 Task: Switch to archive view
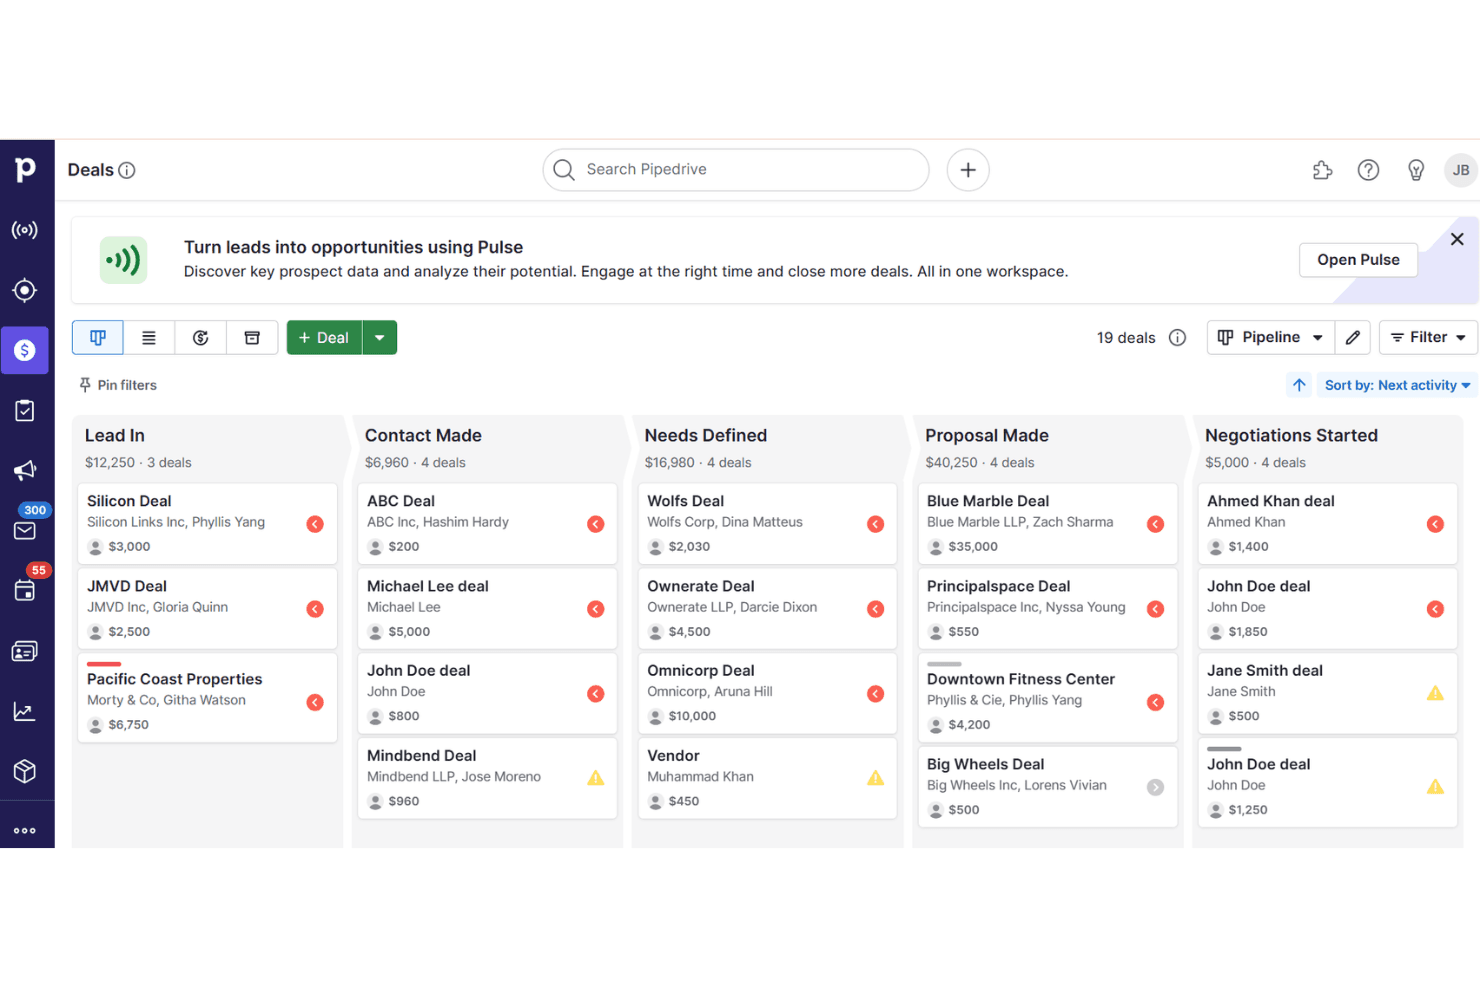coord(252,338)
